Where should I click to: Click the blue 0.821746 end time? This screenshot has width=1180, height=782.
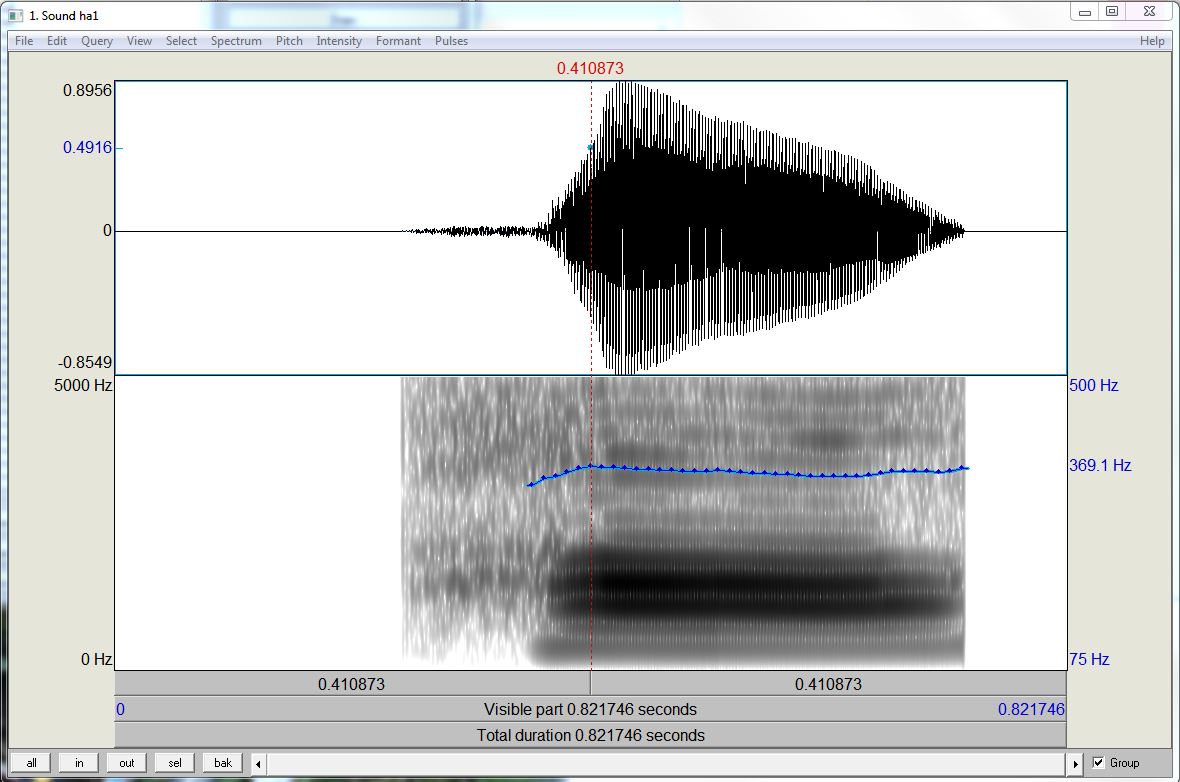coord(1031,709)
